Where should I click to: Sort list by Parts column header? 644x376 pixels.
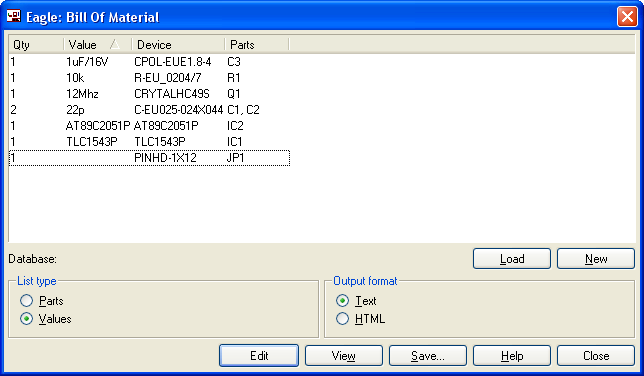pyautogui.click(x=257, y=44)
